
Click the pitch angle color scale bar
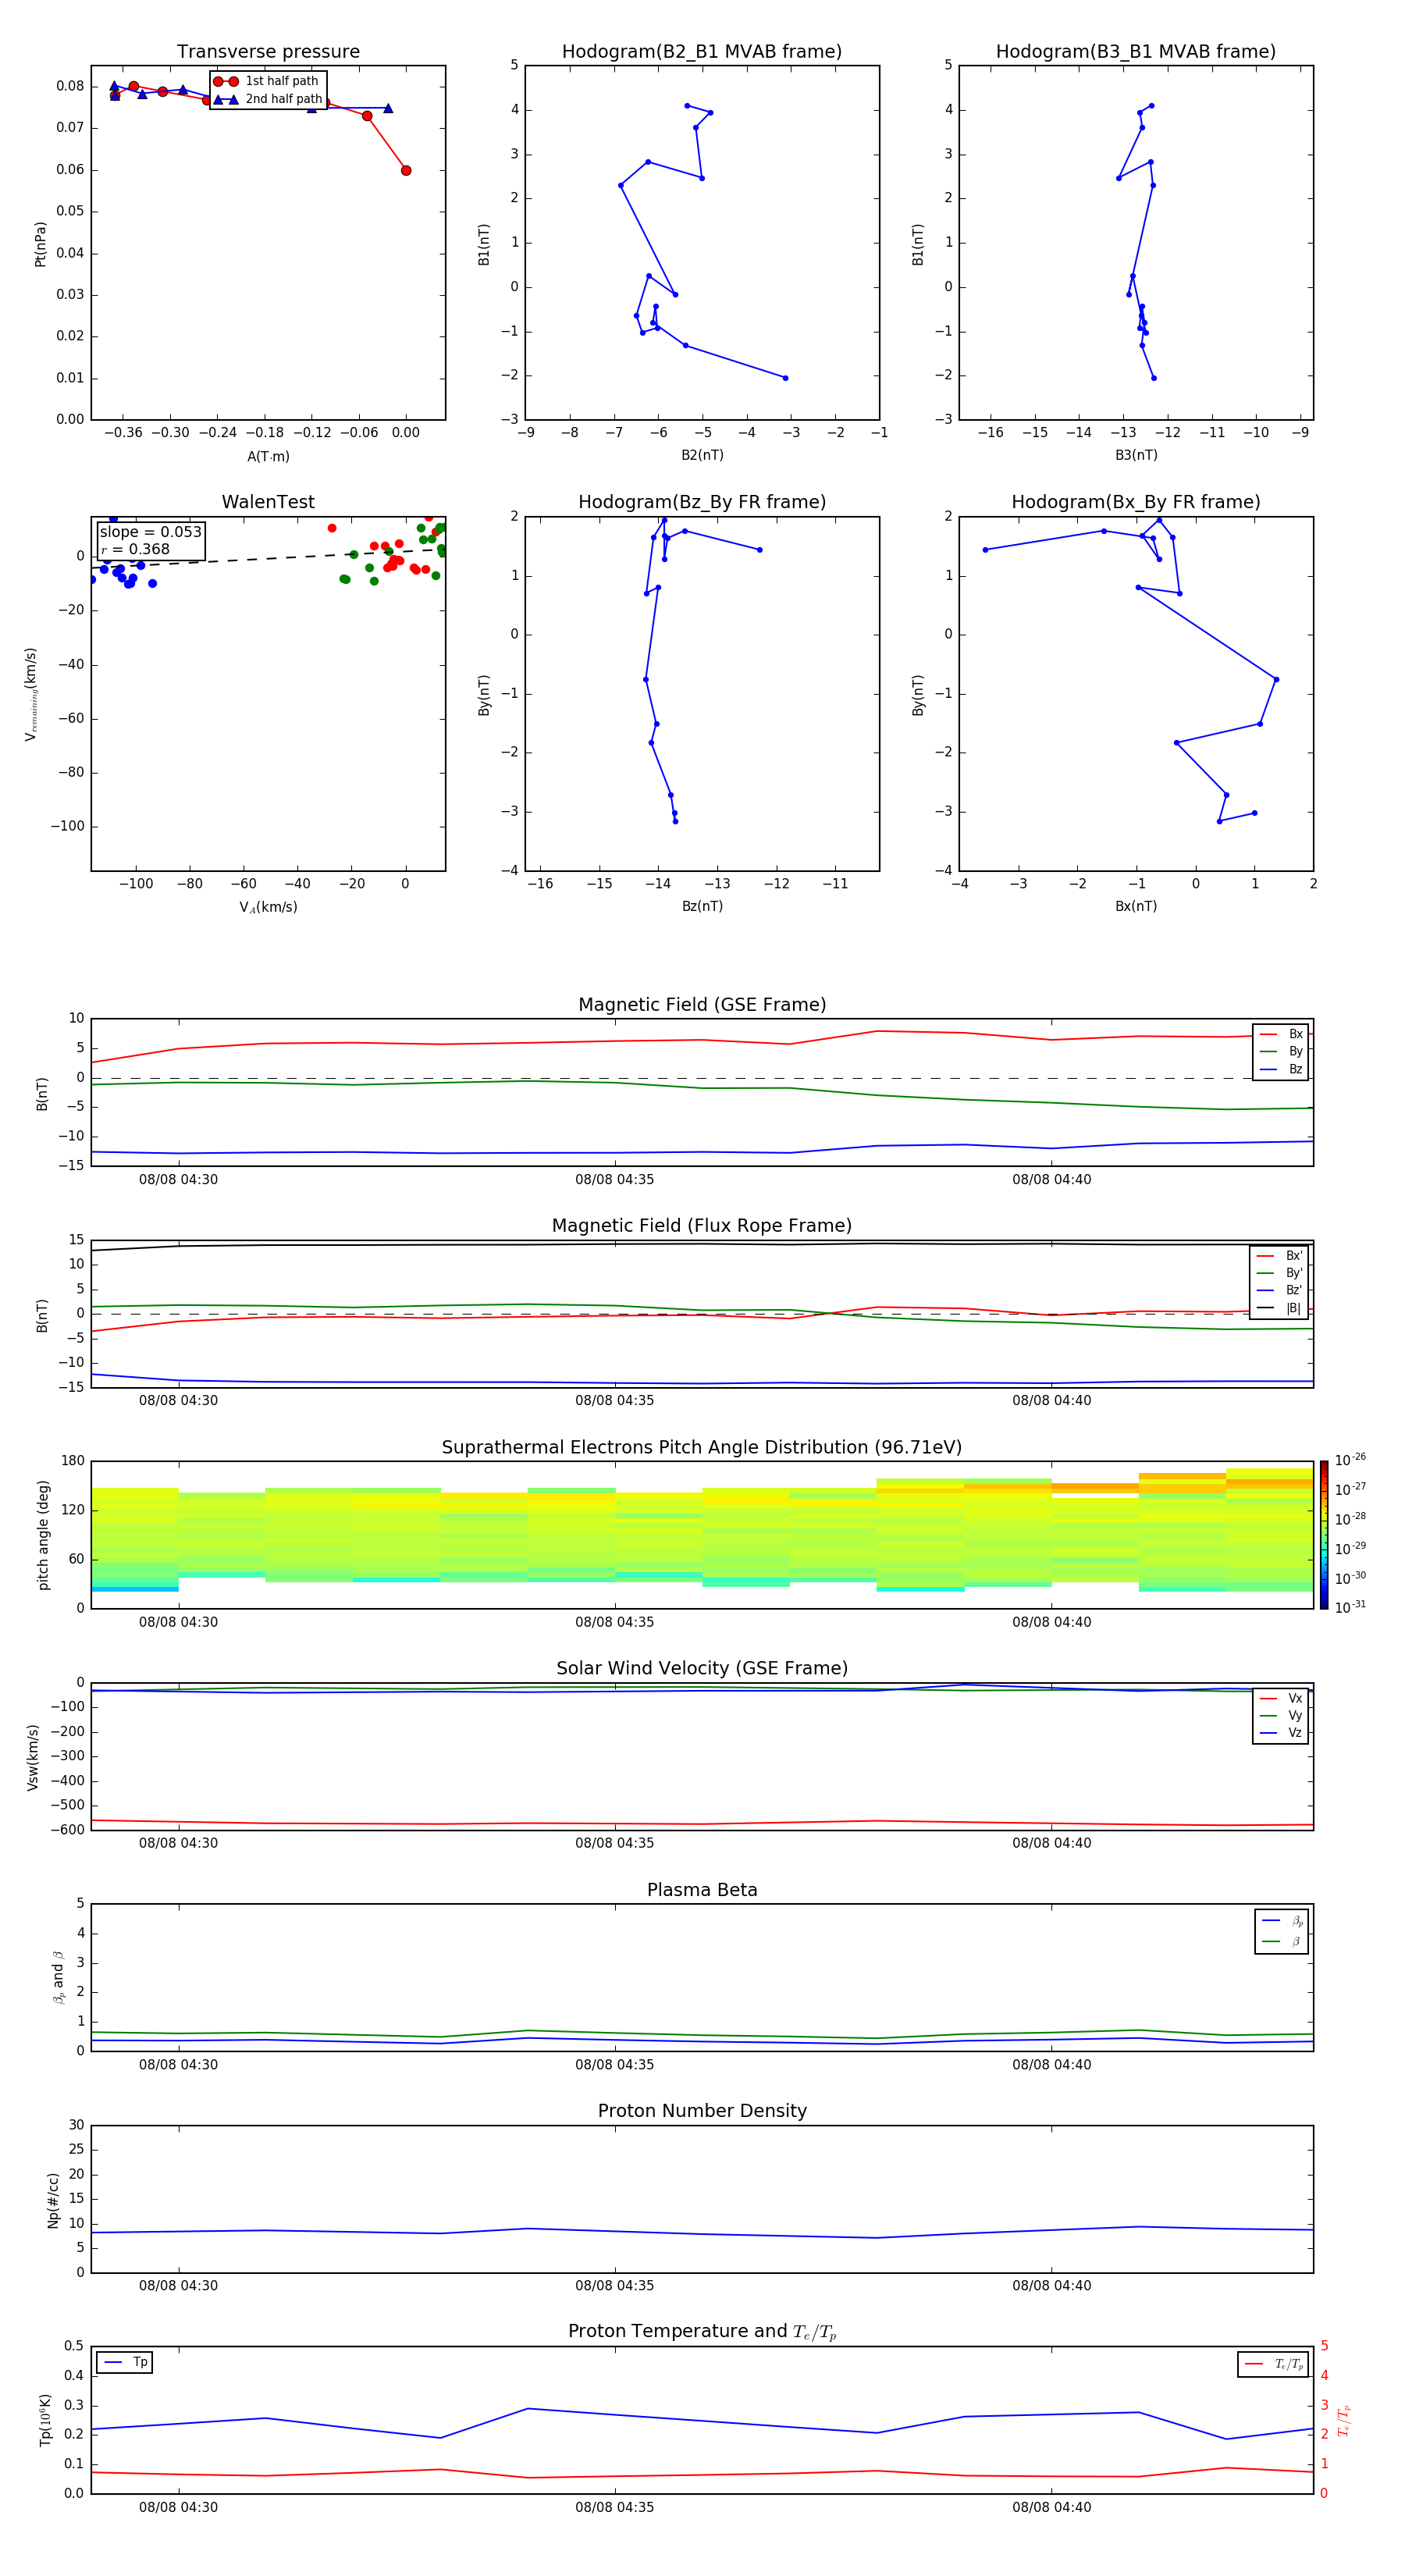click(x=1324, y=1535)
